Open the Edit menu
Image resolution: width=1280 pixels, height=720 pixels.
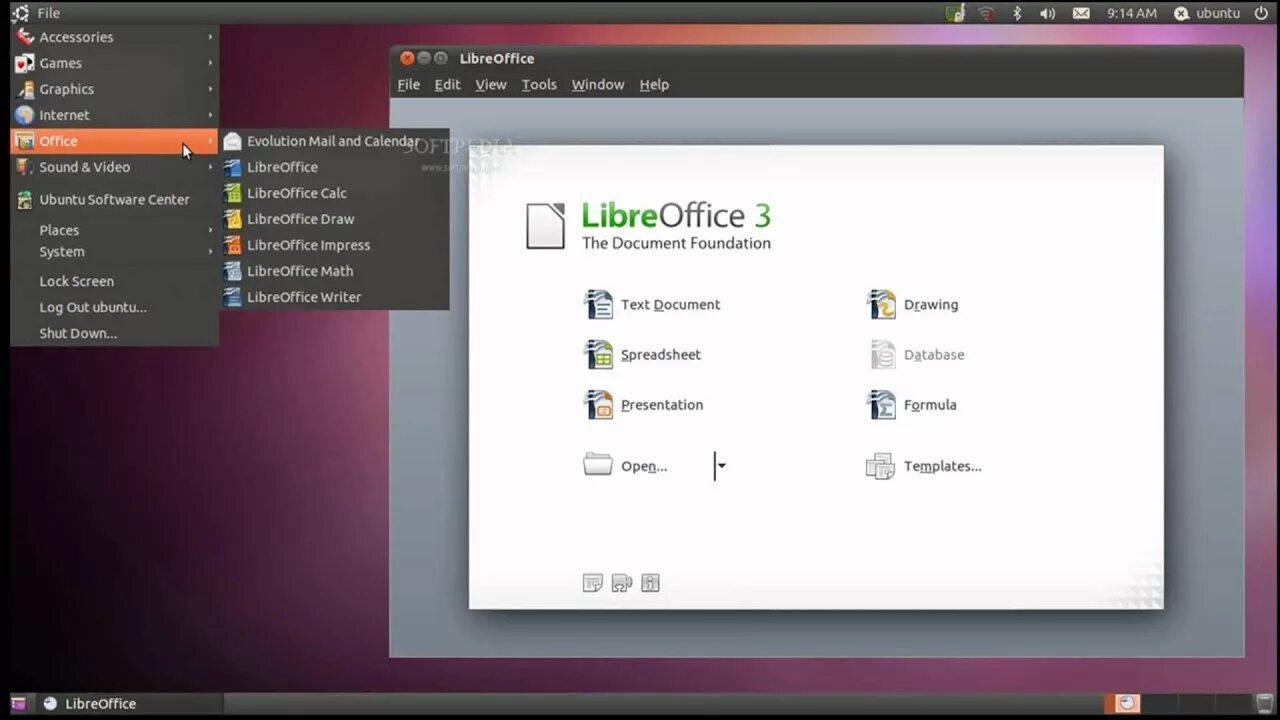coord(447,85)
